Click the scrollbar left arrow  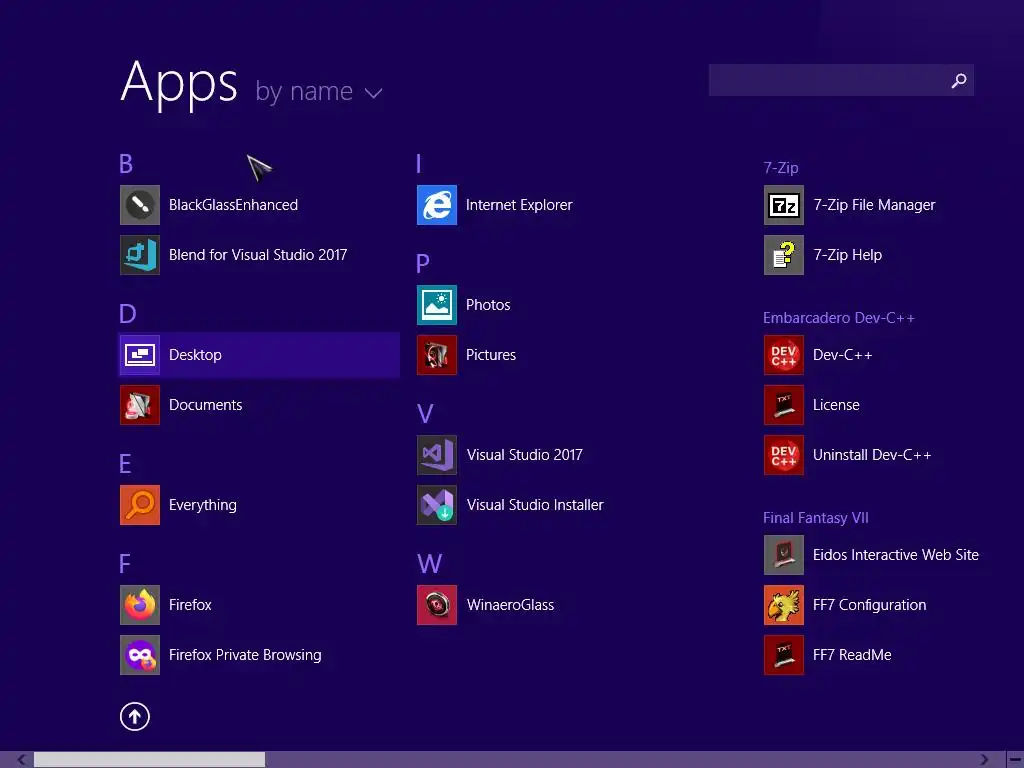[21, 760]
